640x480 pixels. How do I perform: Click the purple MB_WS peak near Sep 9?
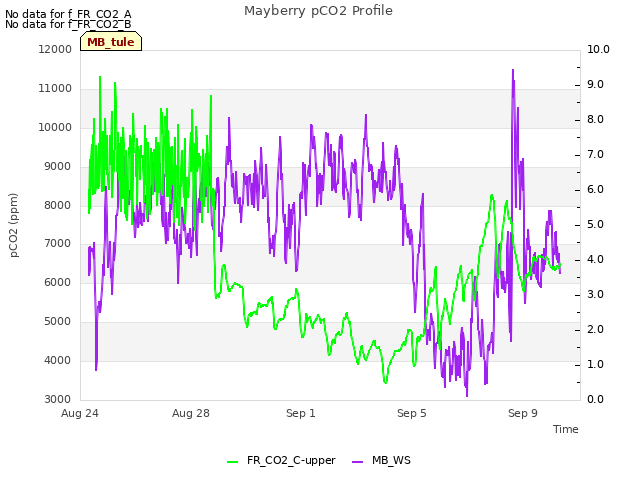(x=513, y=70)
